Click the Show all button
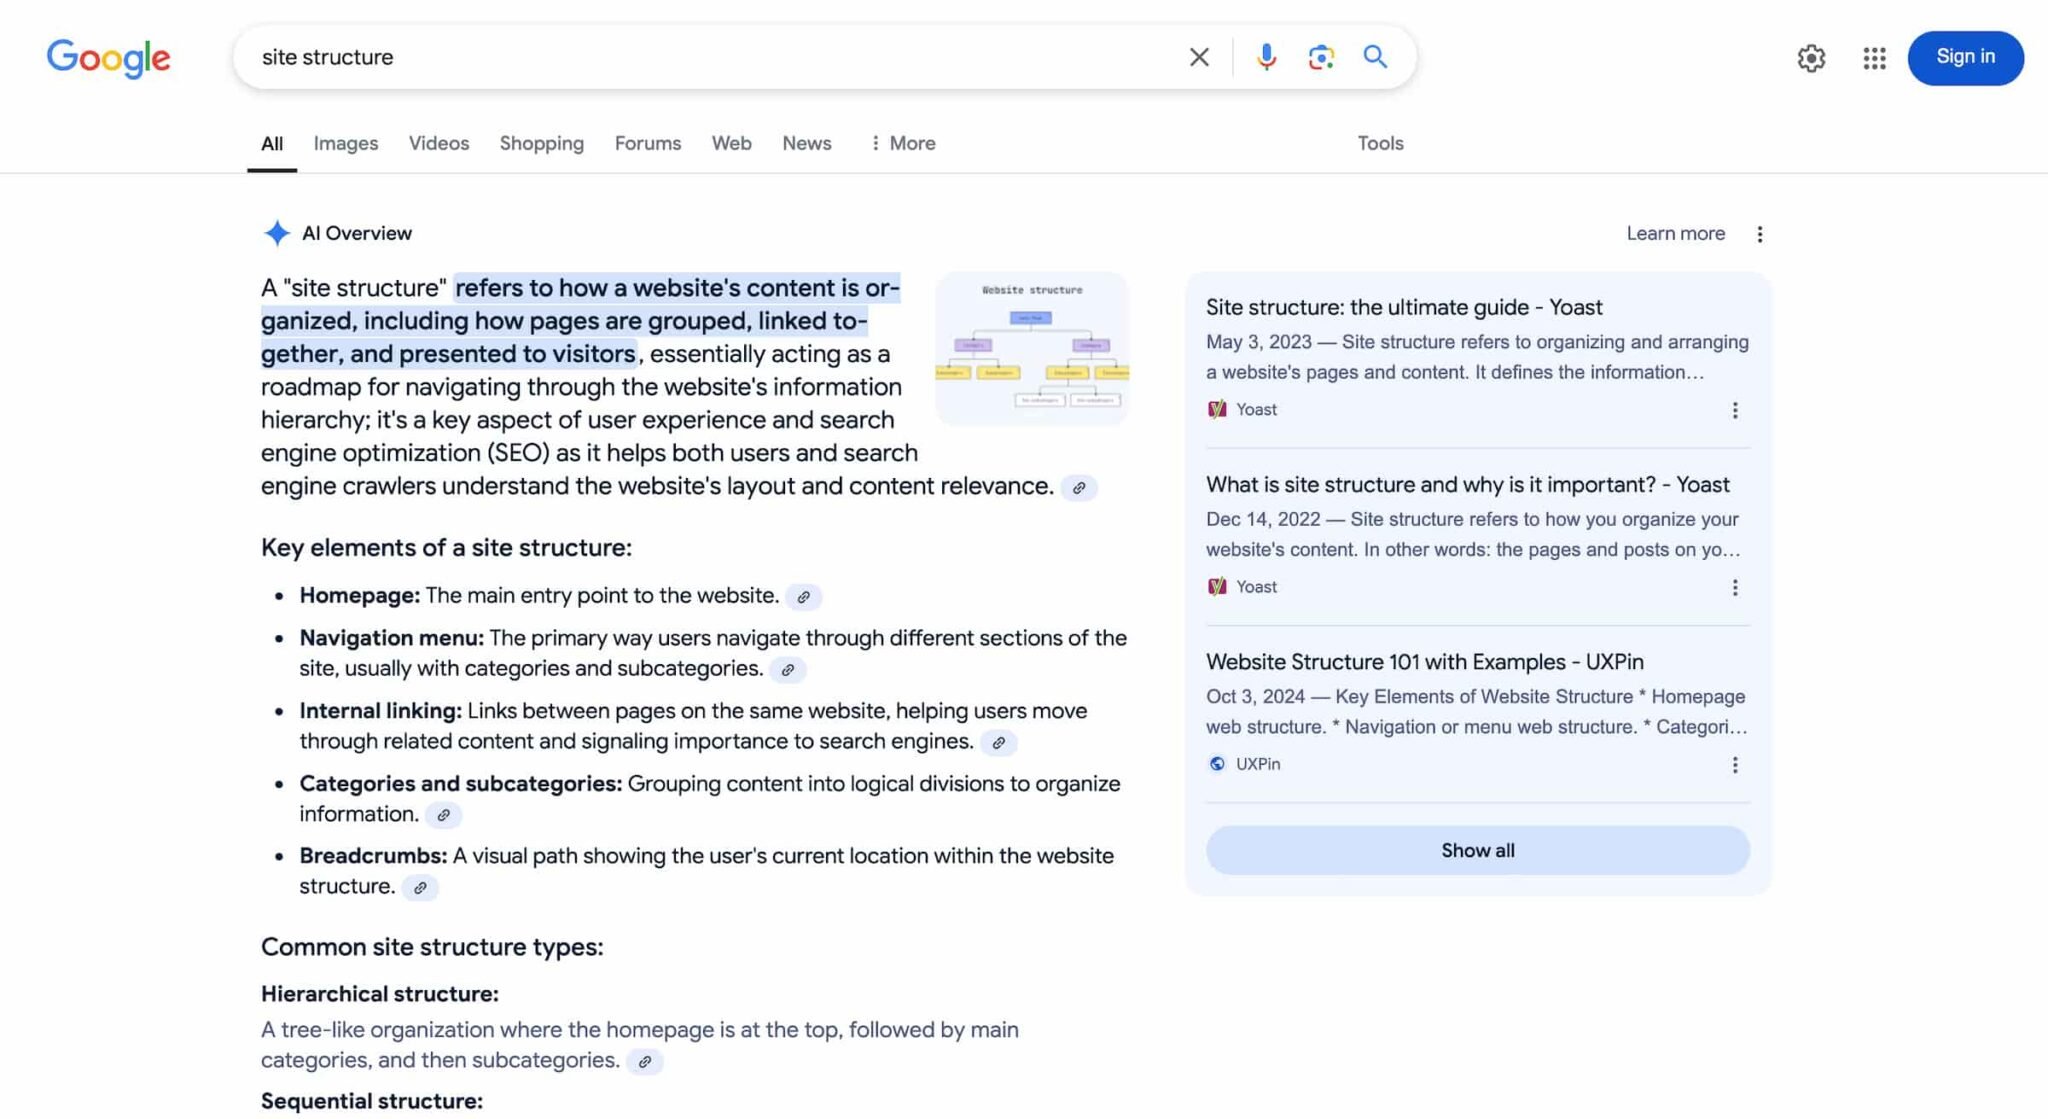The height and width of the screenshot is (1119, 2048). pyautogui.click(x=1477, y=850)
